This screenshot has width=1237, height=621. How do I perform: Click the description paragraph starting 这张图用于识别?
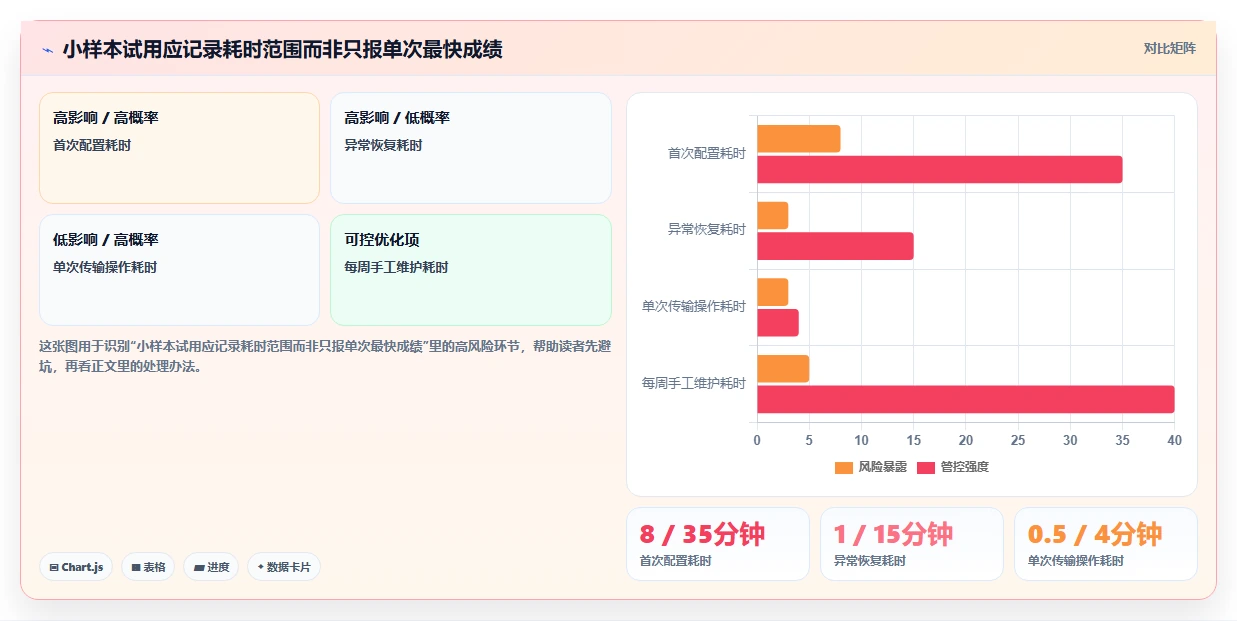(x=325, y=356)
